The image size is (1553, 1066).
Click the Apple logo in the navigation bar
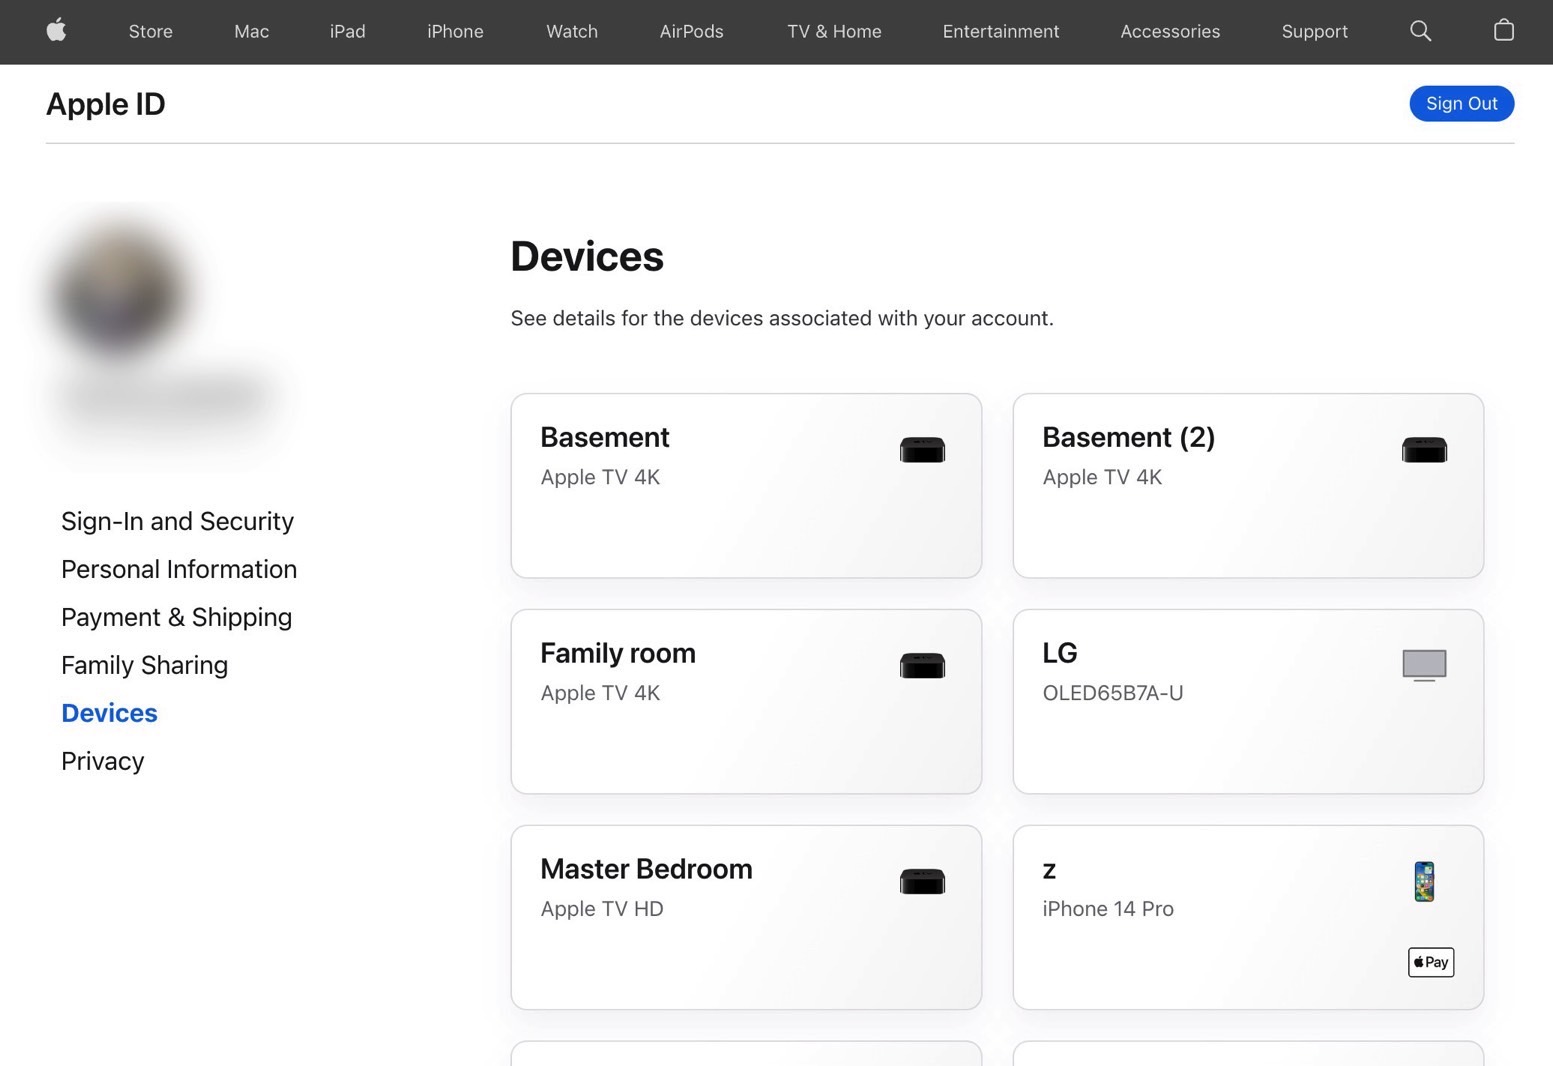57,31
